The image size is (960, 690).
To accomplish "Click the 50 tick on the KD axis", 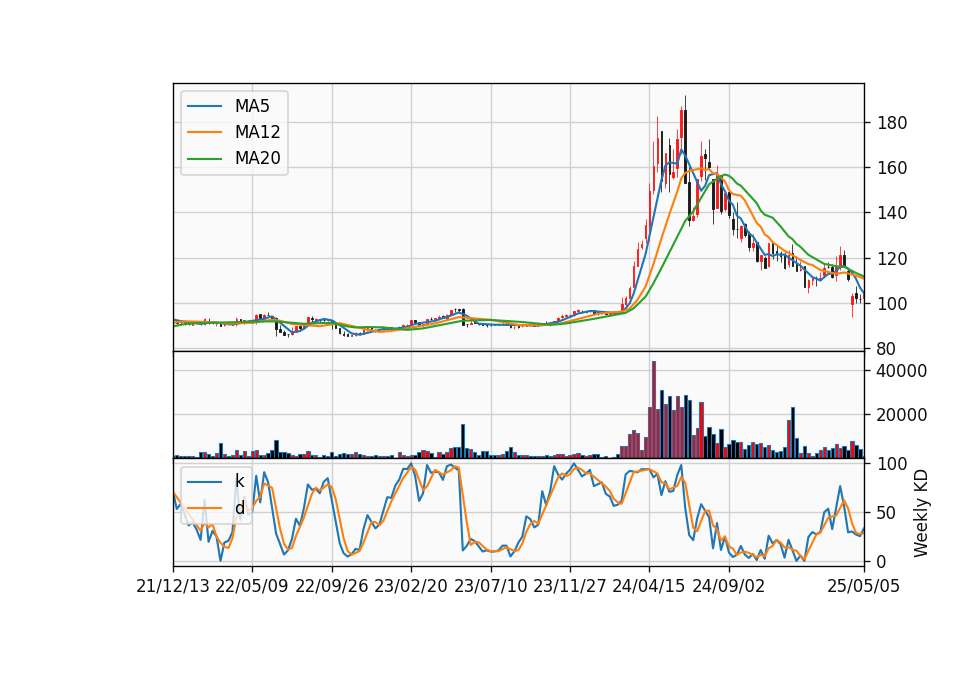I will pos(887,513).
